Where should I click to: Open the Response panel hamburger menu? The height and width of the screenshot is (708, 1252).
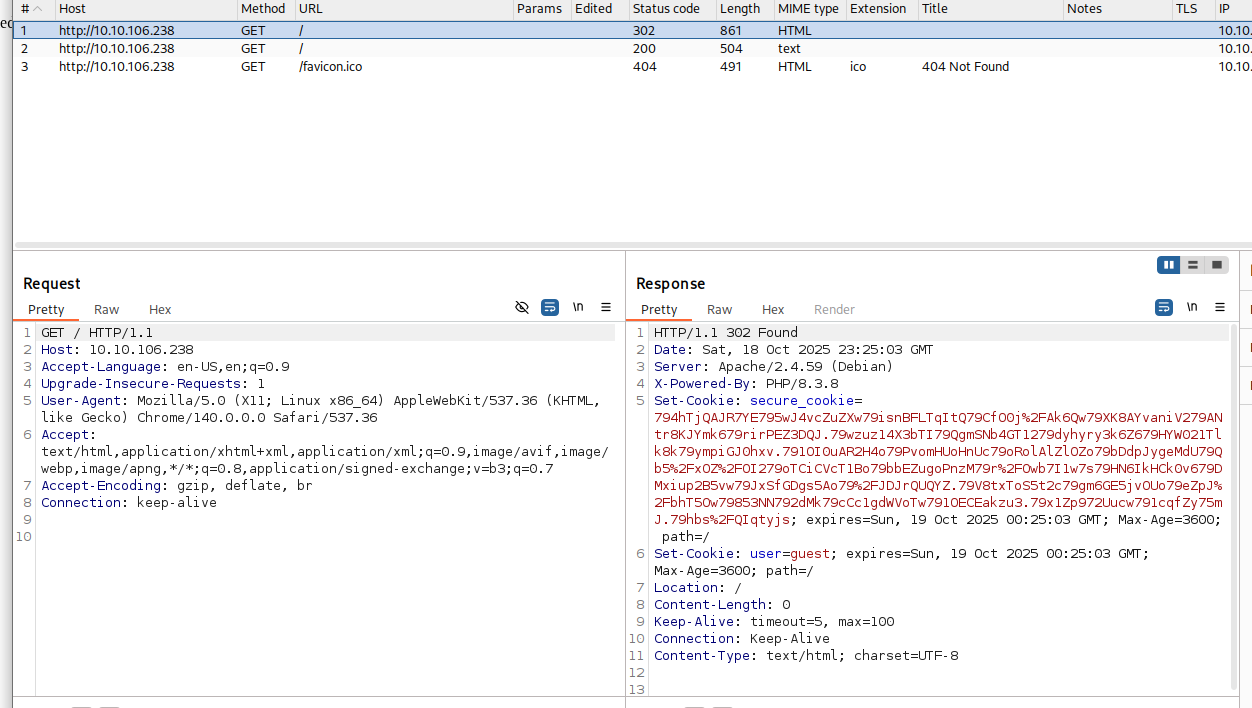click(x=1220, y=308)
